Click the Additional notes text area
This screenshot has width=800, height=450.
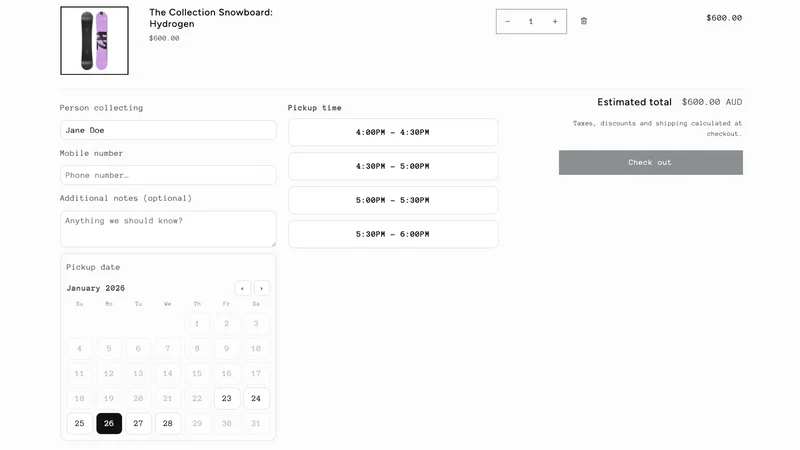pos(168,229)
